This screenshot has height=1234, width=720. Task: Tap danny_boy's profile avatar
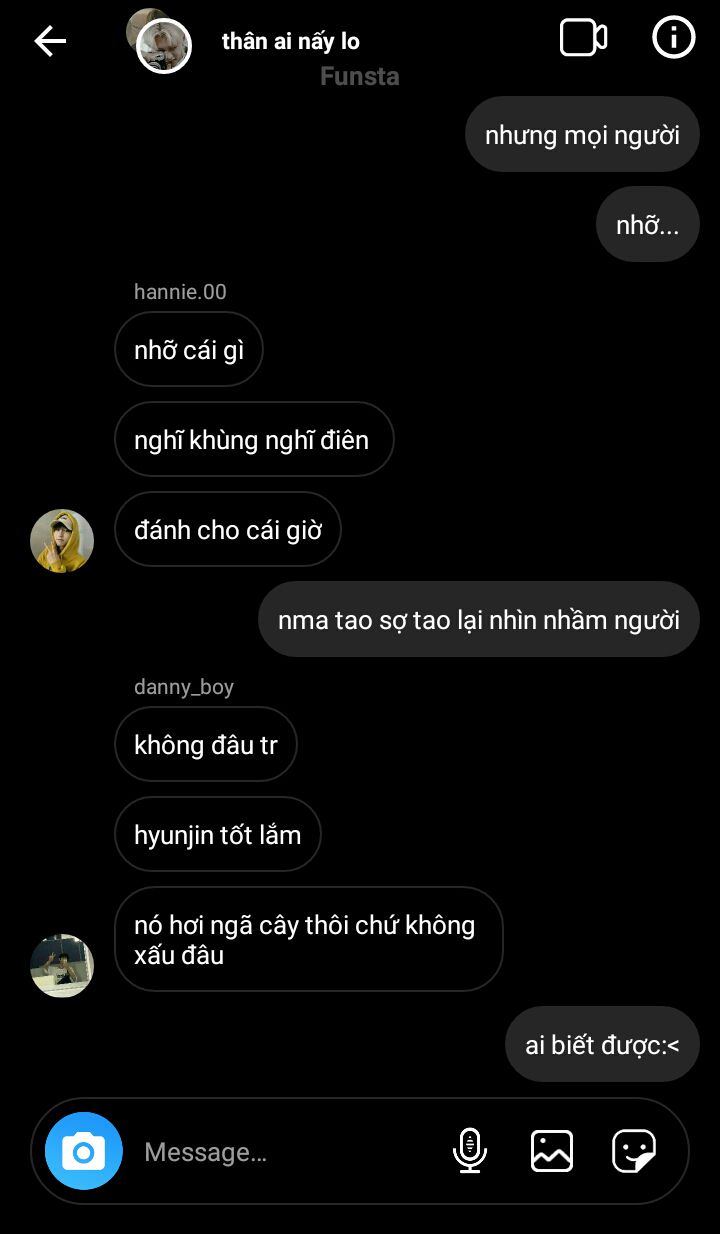coord(62,966)
